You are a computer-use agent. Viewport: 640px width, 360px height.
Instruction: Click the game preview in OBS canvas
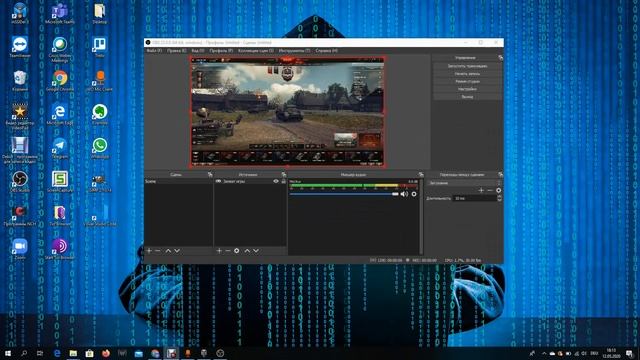coord(288,112)
